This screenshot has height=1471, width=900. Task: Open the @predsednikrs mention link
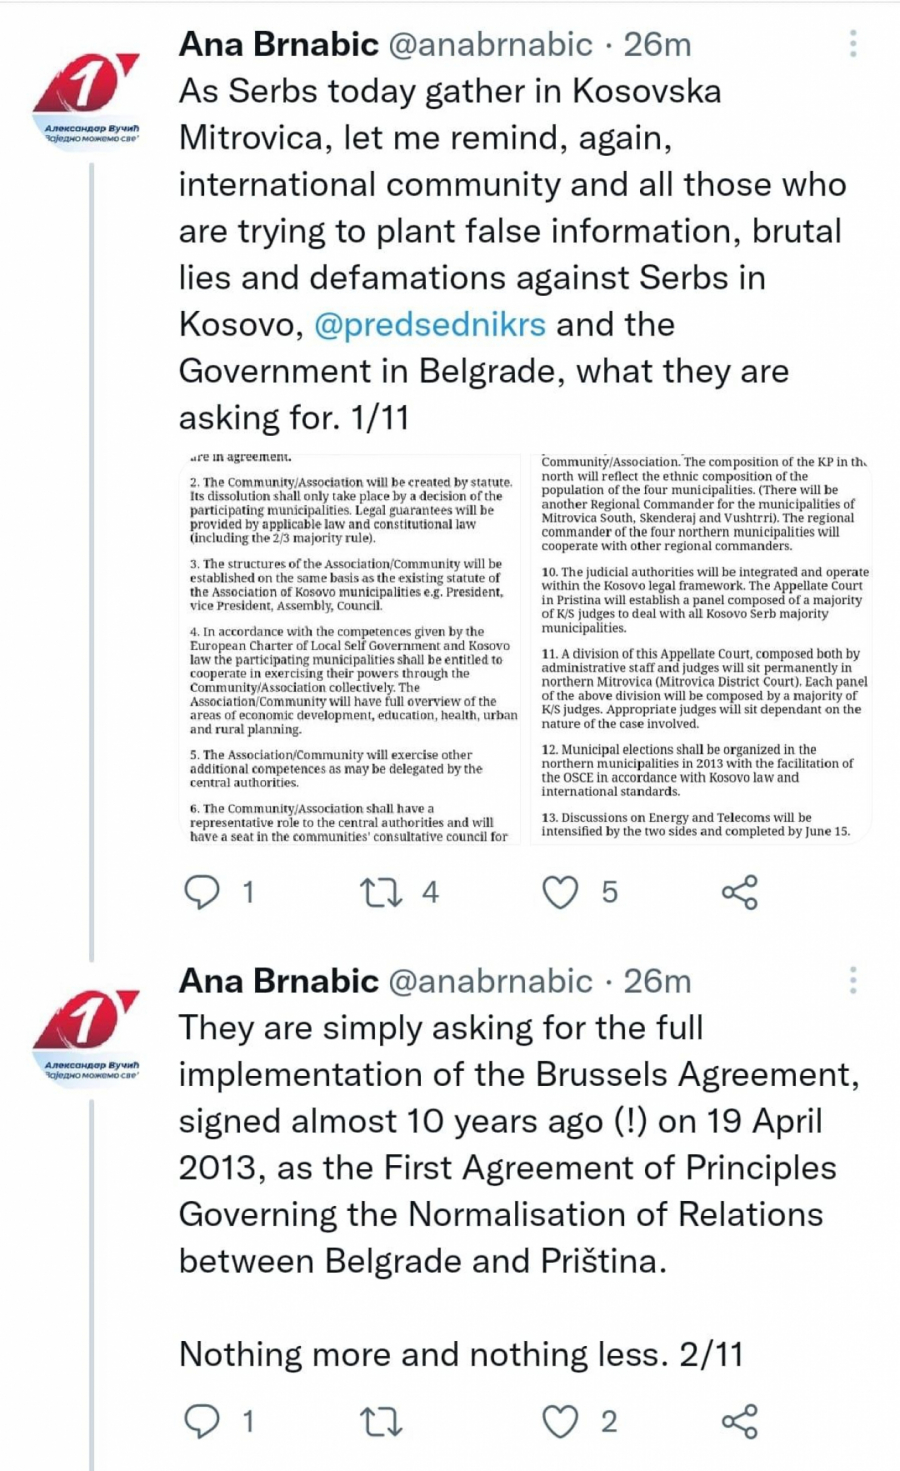[430, 324]
